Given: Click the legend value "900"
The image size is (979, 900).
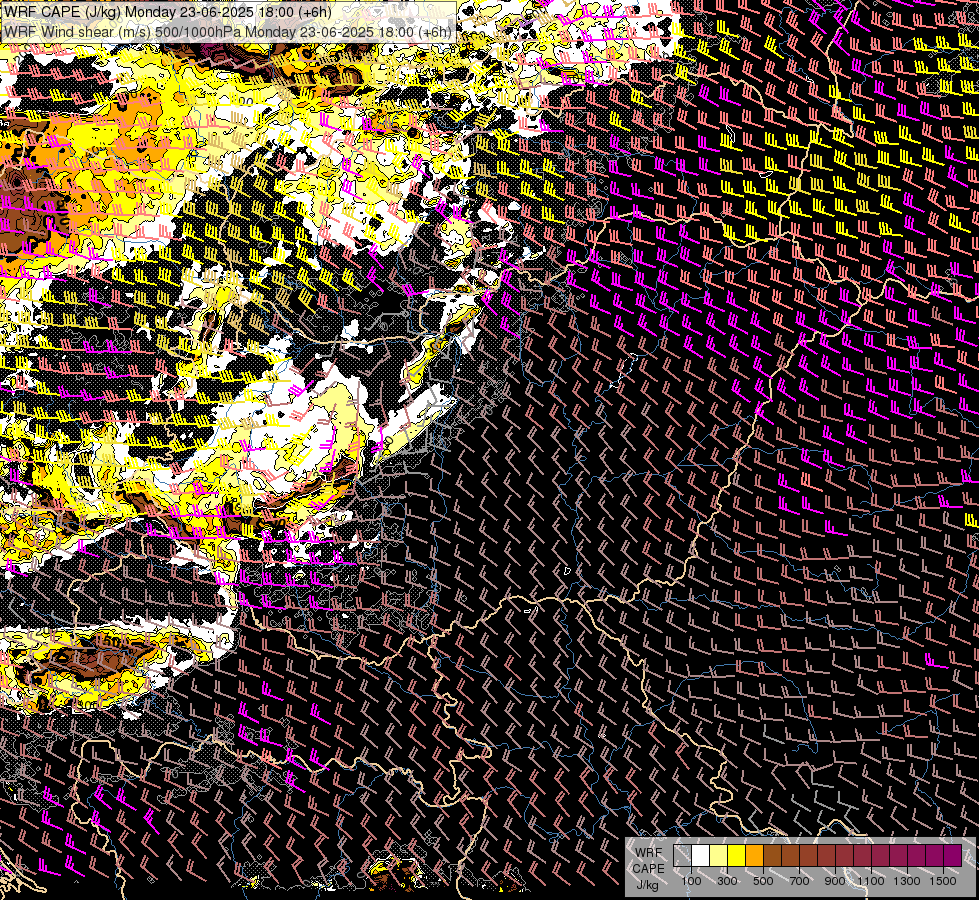Looking at the screenshot, I should click(835, 881).
